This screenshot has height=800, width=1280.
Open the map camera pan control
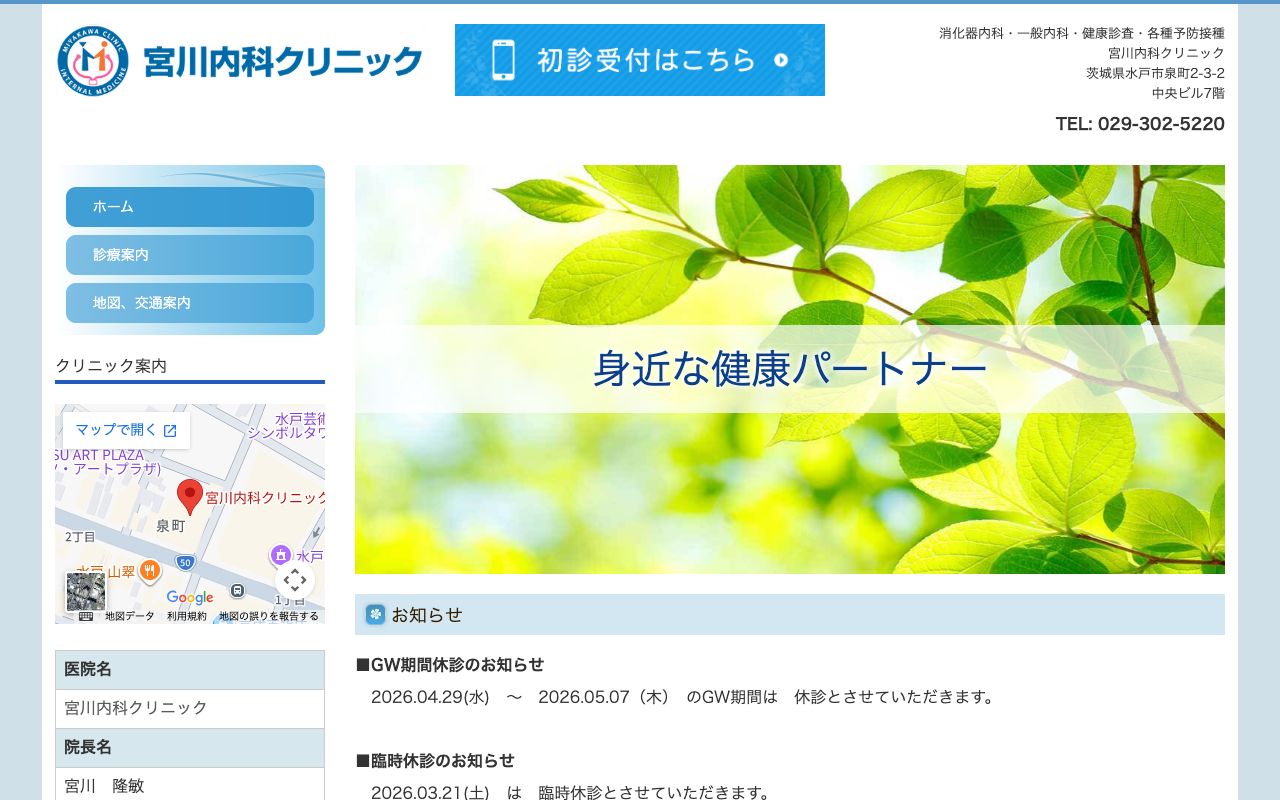[295, 580]
